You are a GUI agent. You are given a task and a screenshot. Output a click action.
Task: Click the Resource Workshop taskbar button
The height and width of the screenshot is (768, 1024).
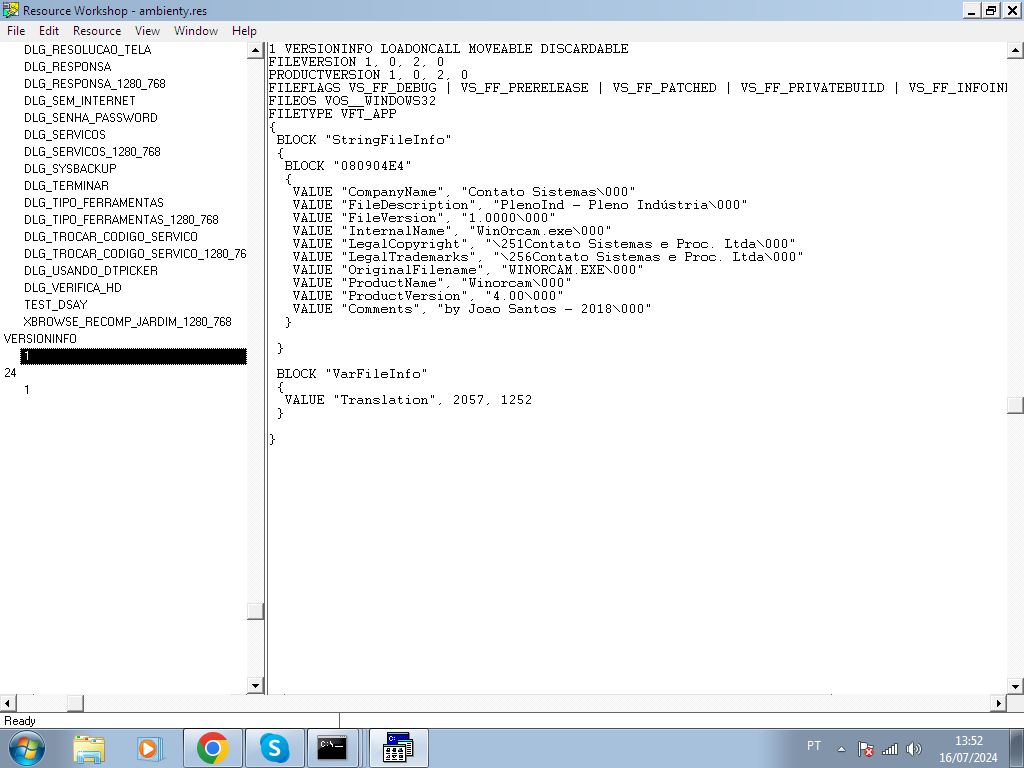pos(398,748)
